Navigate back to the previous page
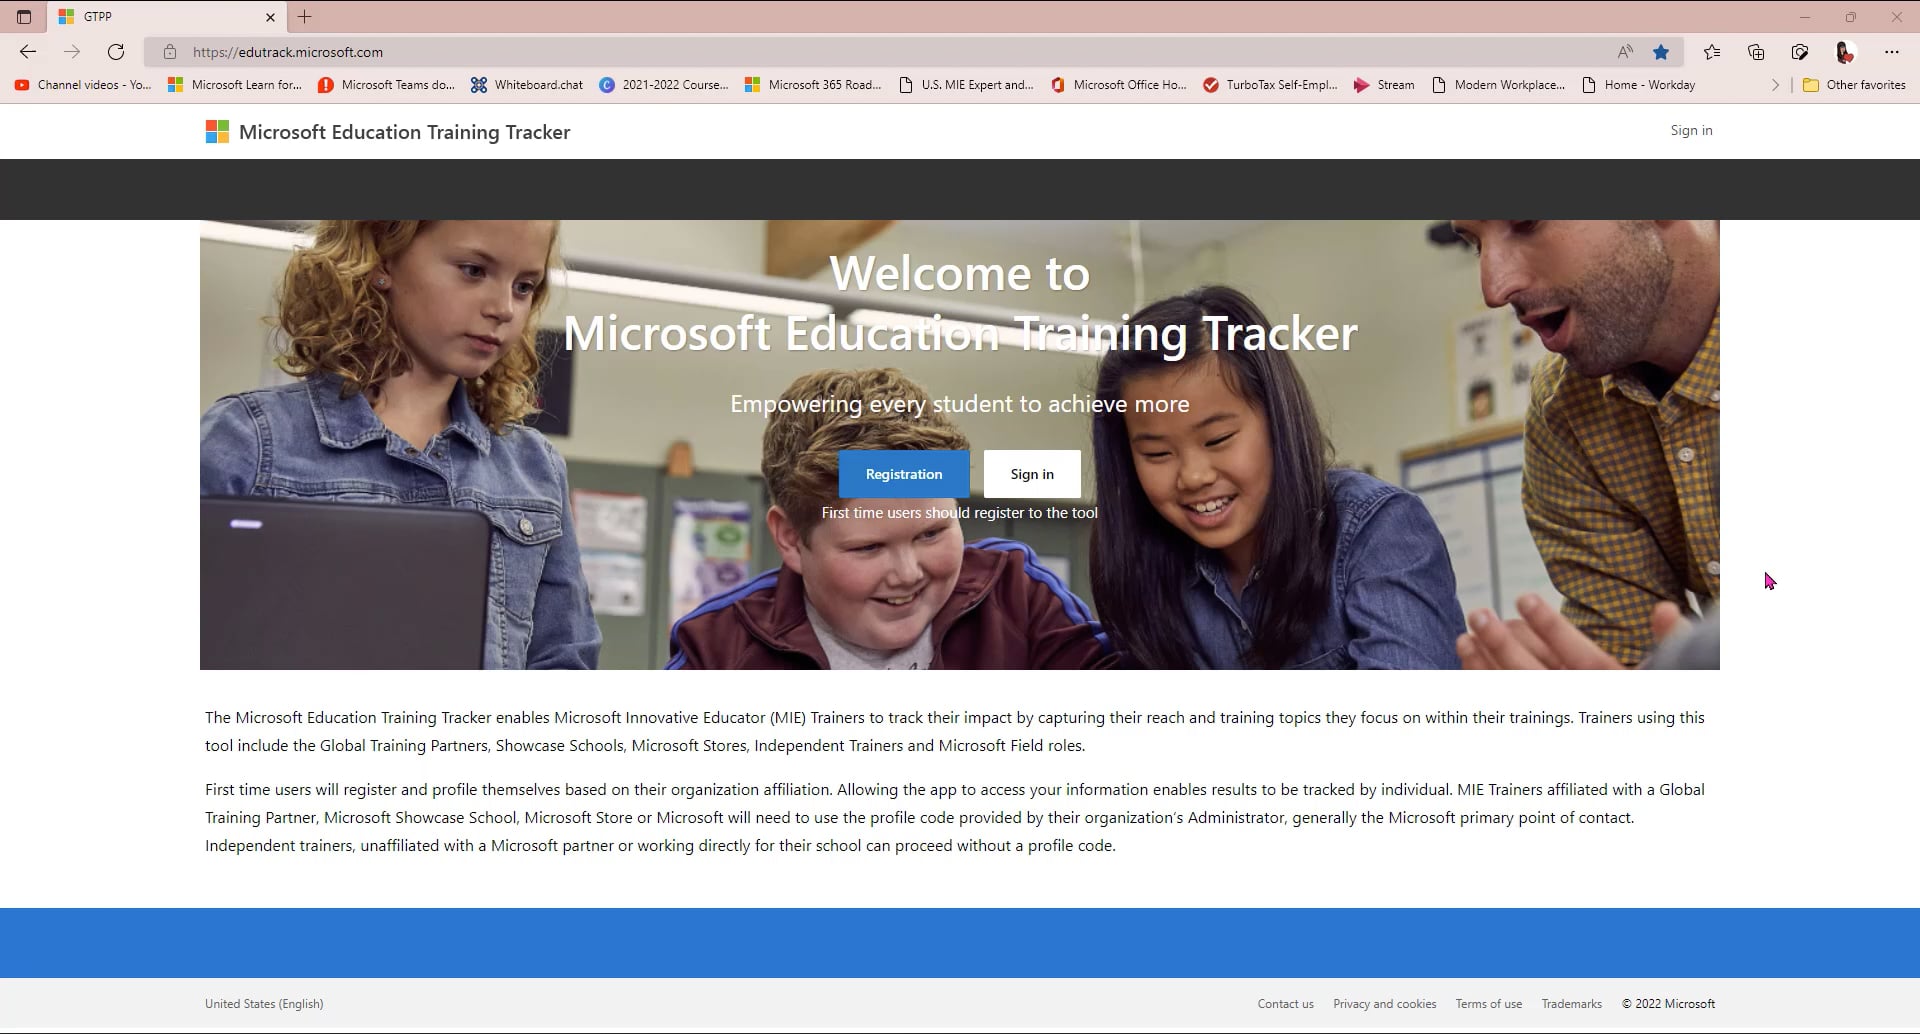This screenshot has width=1920, height=1034. click(x=27, y=51)
